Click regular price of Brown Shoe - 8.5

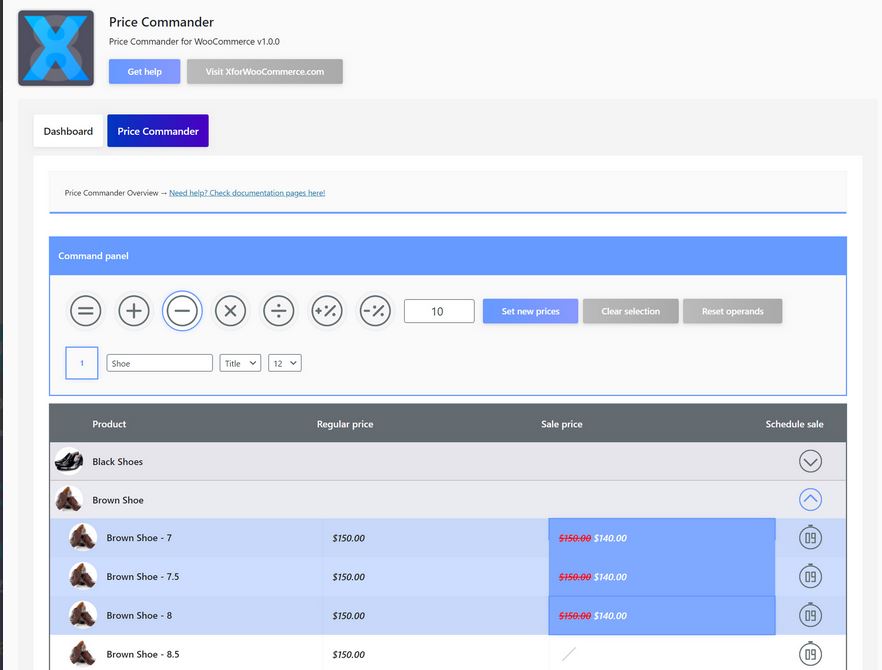[x=349, y=654]
